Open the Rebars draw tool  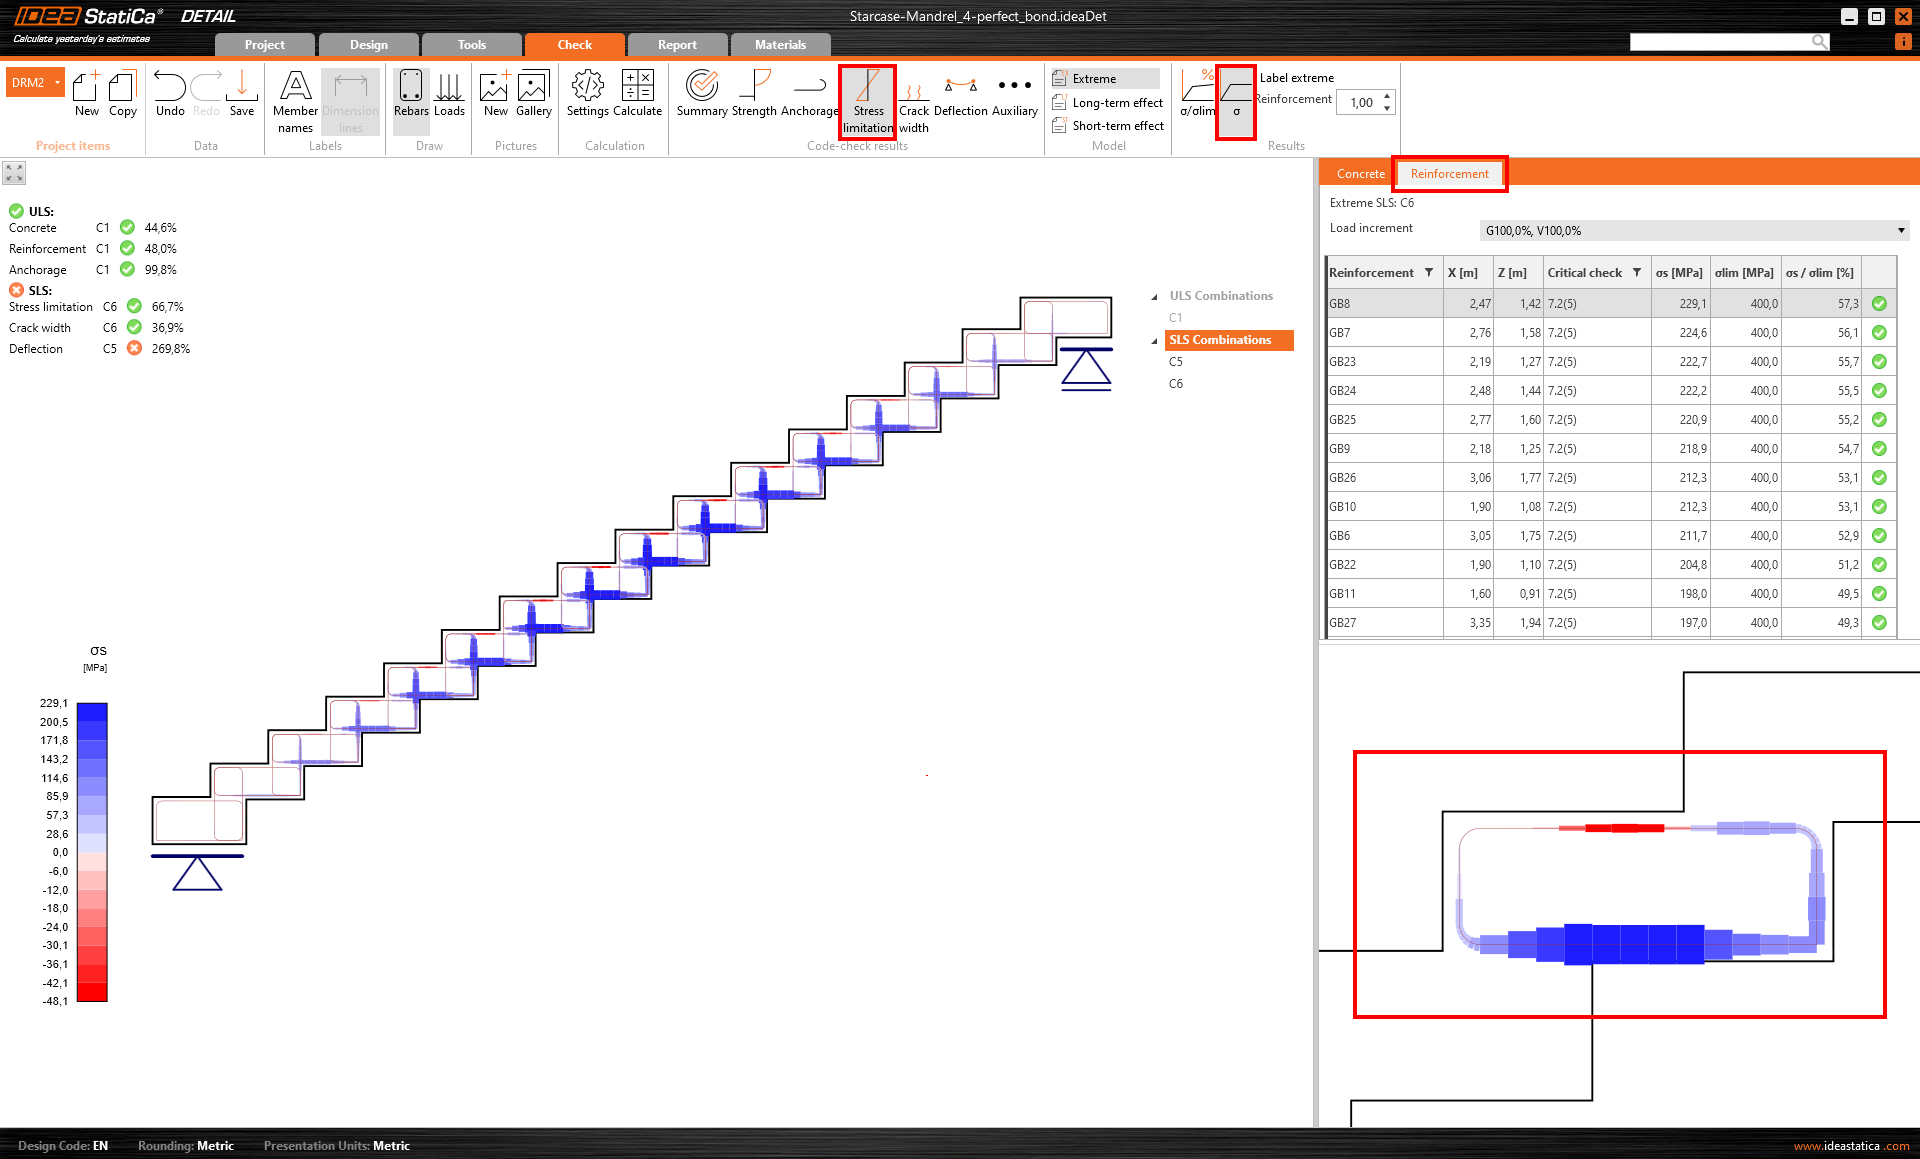click(411, 94)
